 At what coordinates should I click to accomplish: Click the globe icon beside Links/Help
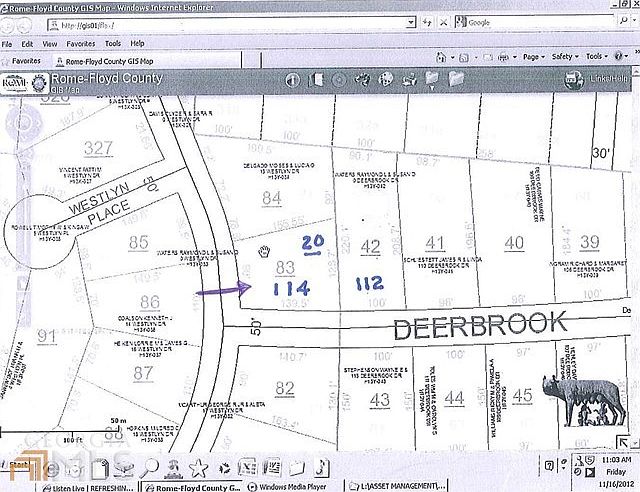tap(570, 78)
